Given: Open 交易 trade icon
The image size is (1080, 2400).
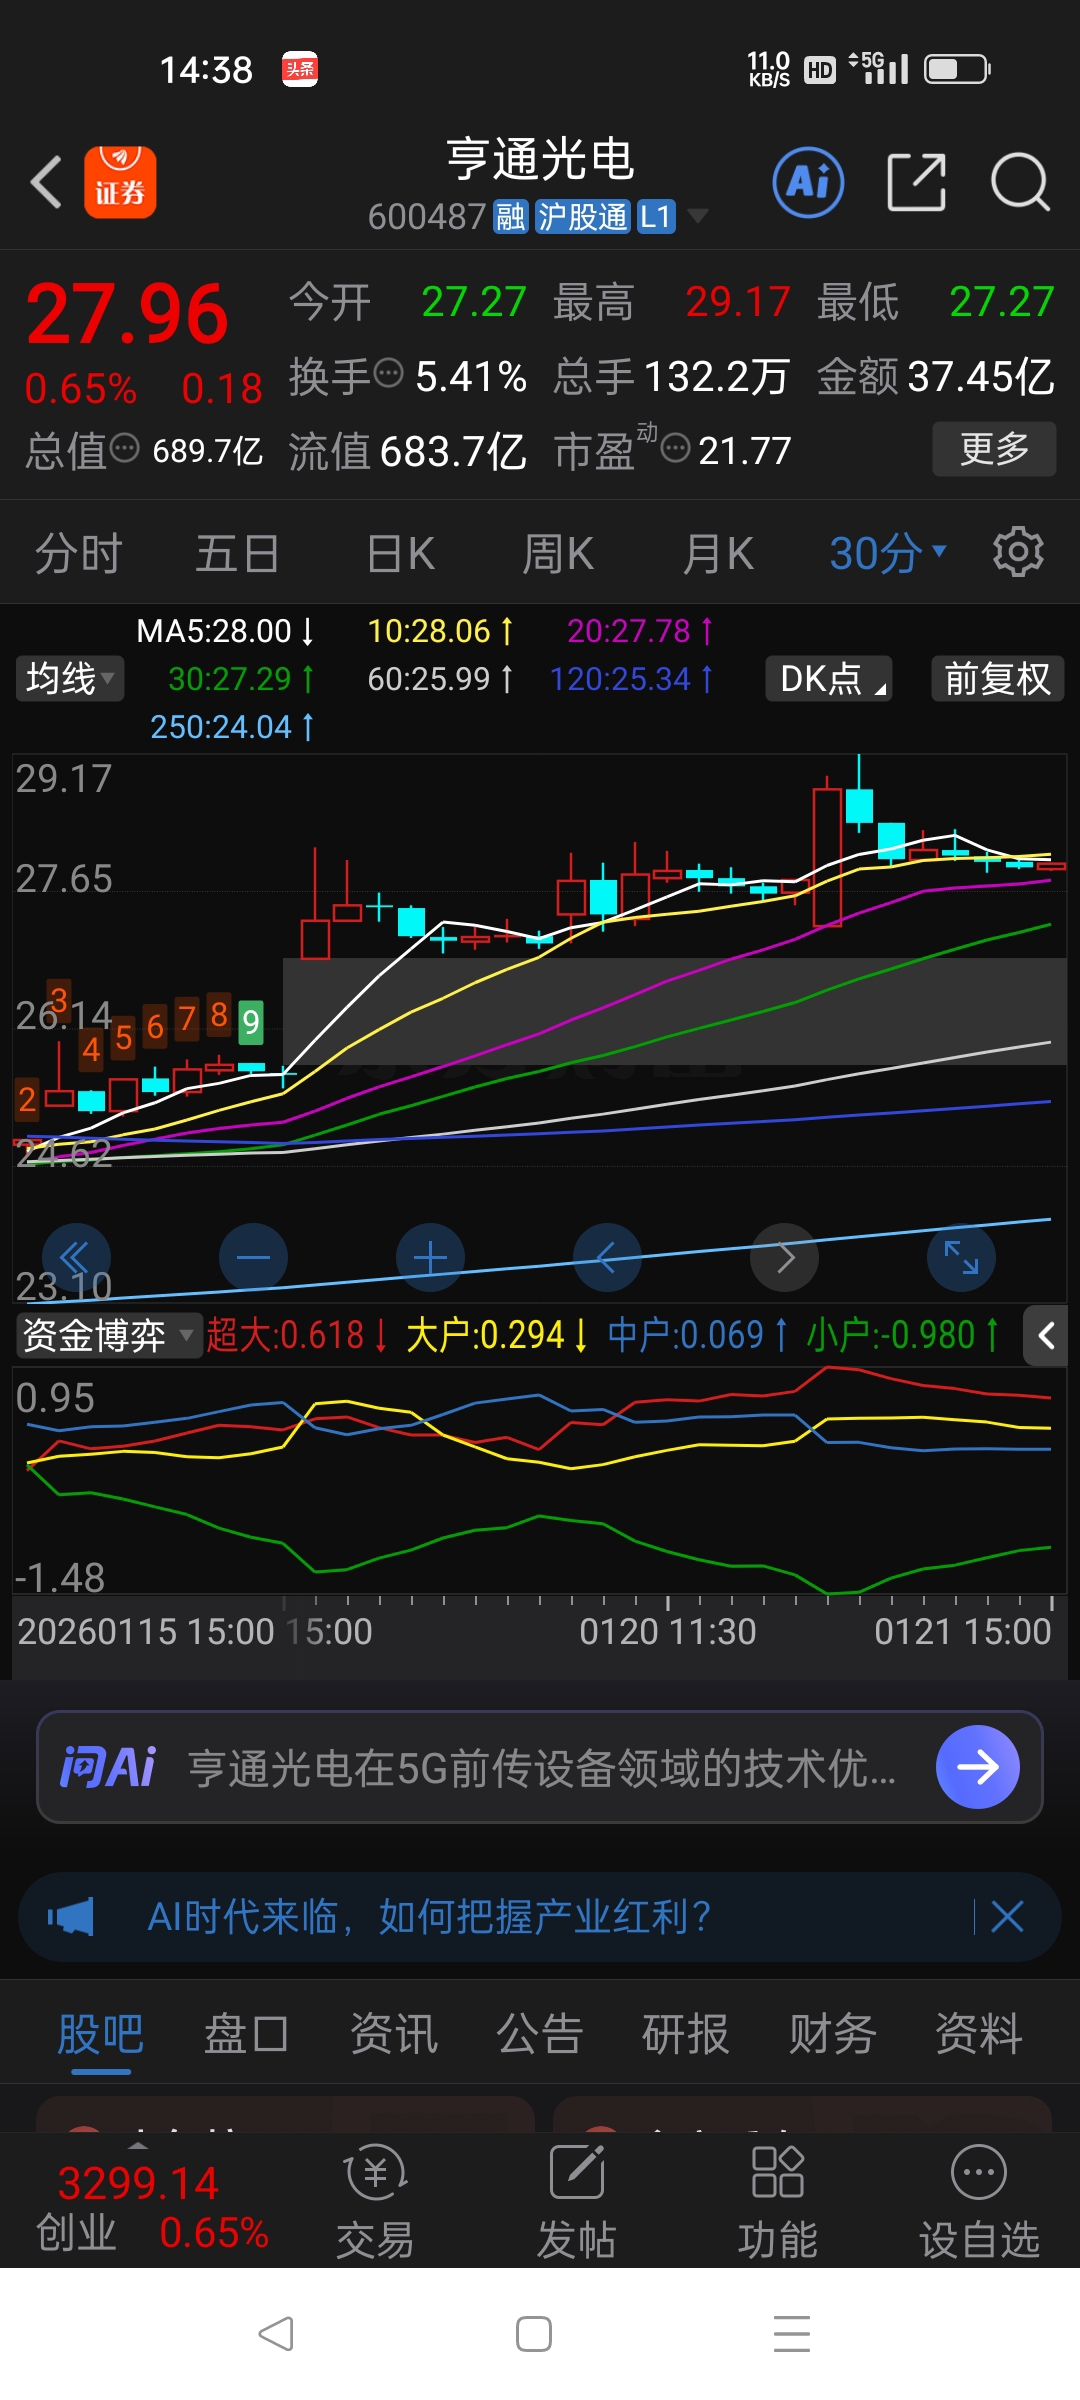Looking at the screenshot, I should 376,2201.
